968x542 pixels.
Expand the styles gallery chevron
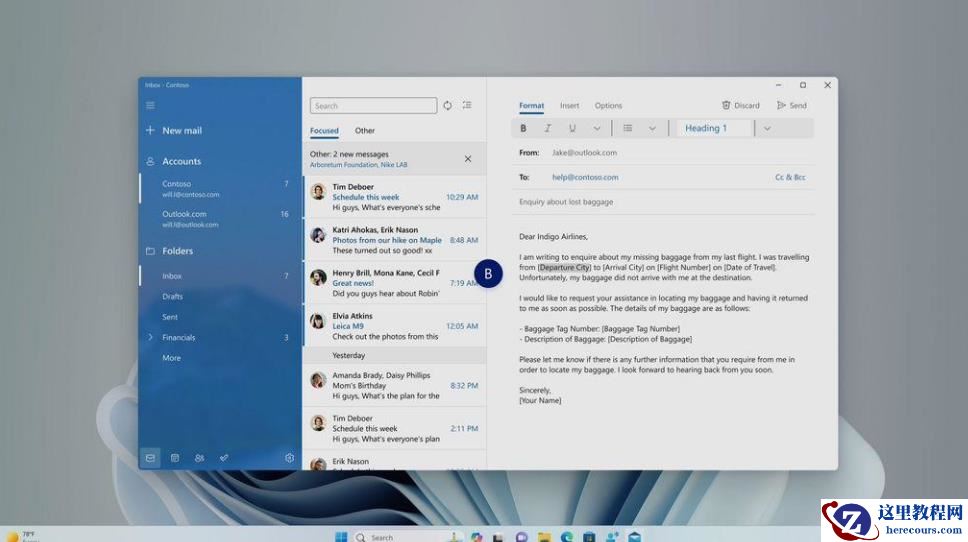(767, 128)
